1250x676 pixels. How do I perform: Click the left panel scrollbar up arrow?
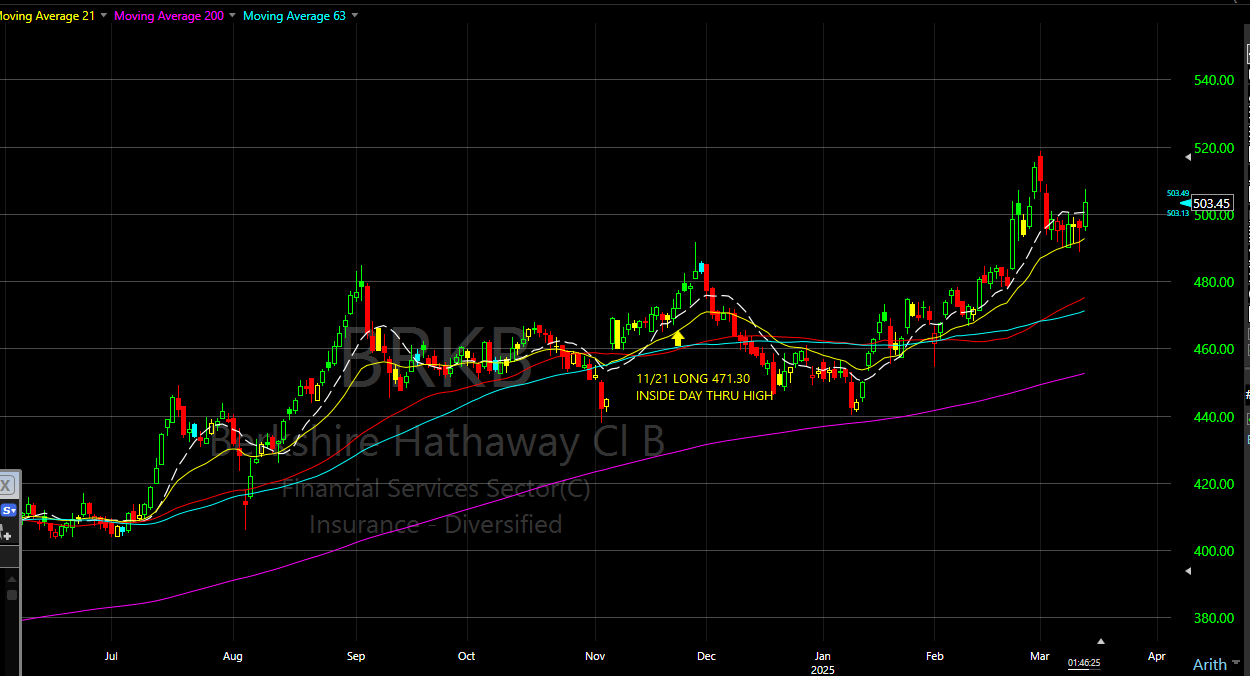[11, 577]
